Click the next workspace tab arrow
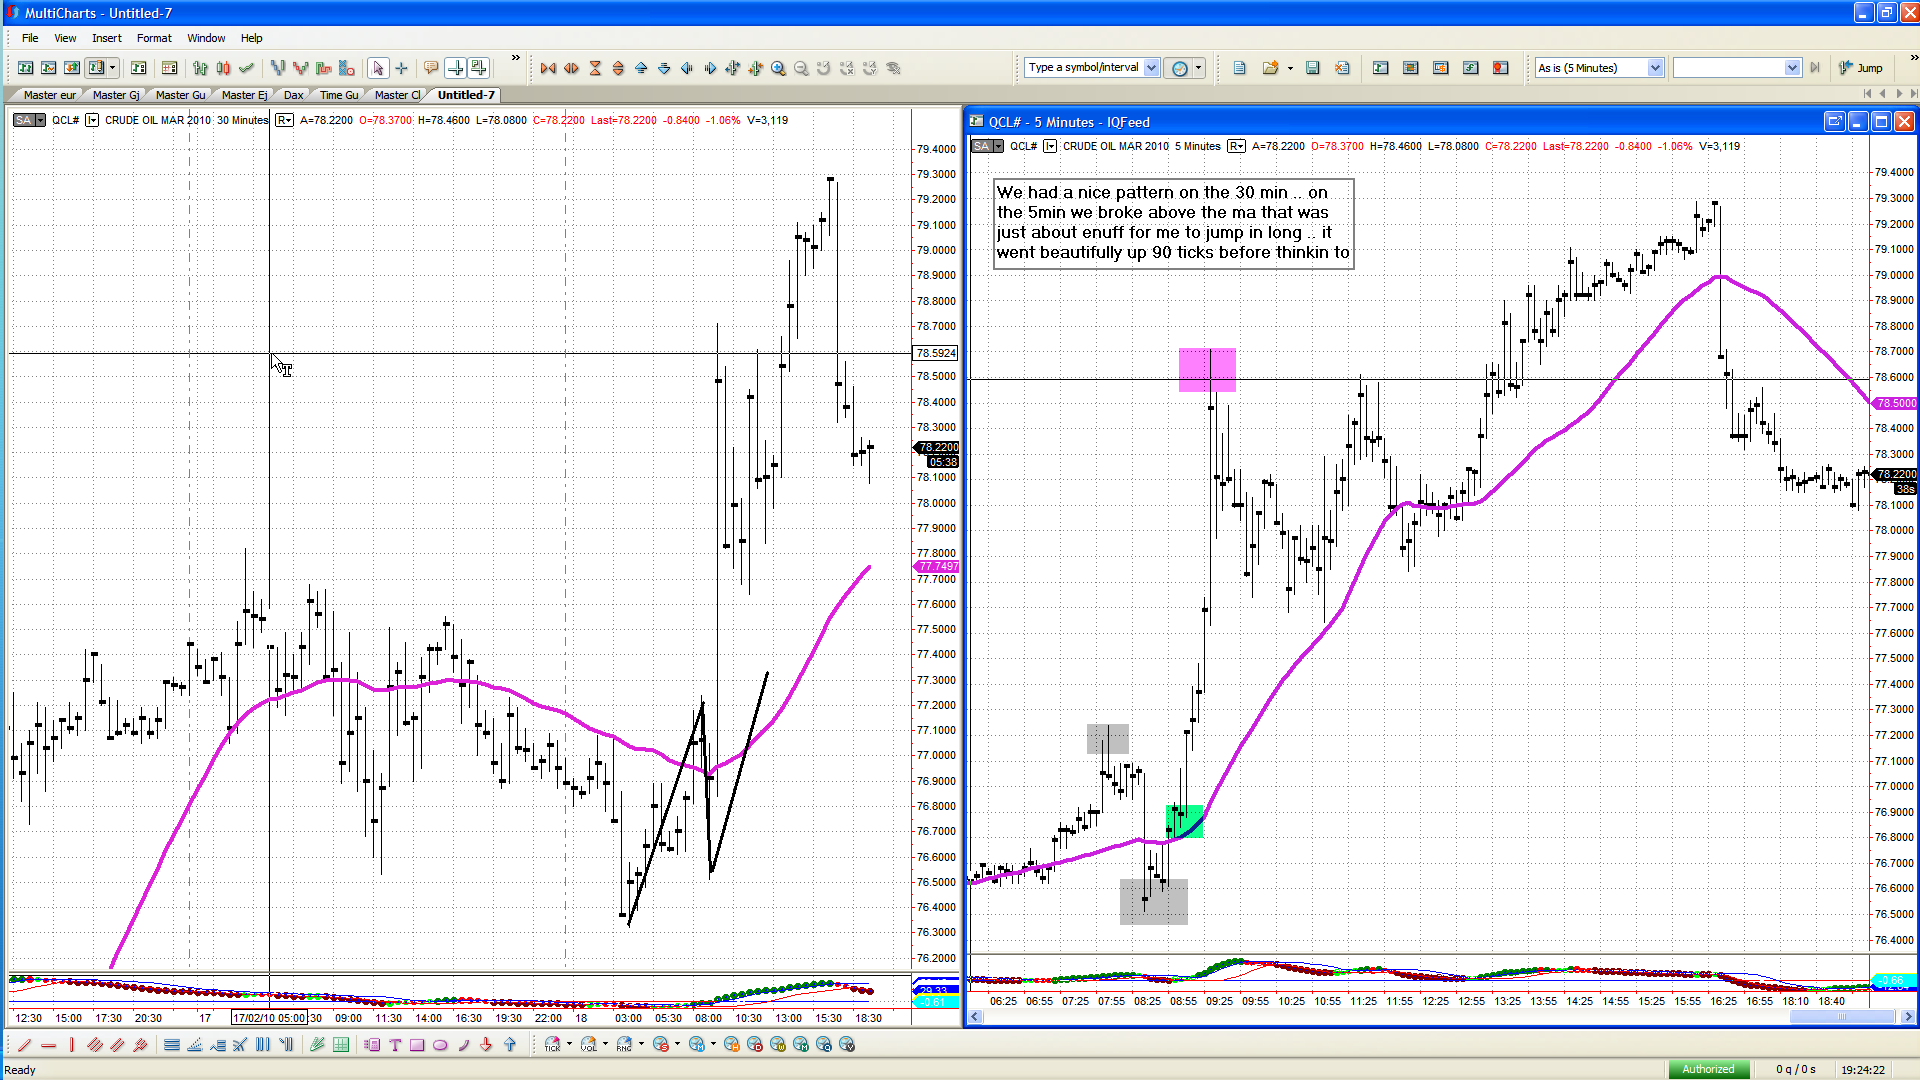The height and width of the screenshot is (1080, 1920). pos(1899,94)
